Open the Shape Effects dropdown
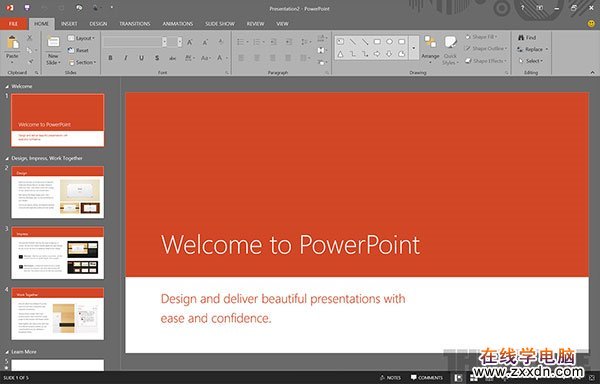This screenshot has width=600, height=384. pyautogui.click(x=486, y=61)
